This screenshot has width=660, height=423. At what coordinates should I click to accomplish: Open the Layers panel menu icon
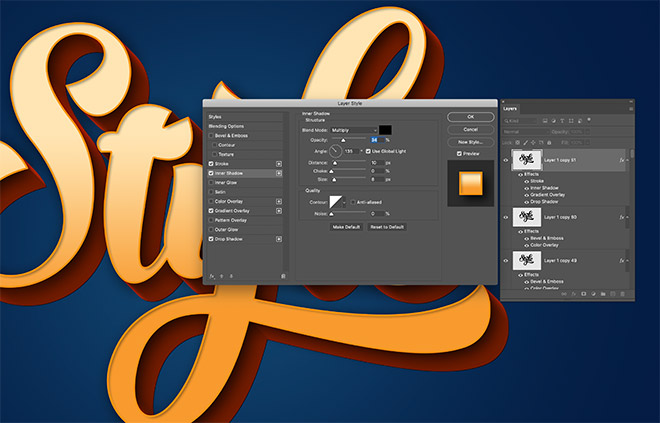pos(630,108)
